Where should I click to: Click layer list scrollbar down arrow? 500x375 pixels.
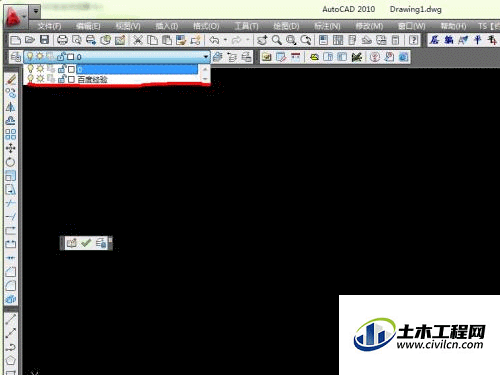tap(206, 79)
